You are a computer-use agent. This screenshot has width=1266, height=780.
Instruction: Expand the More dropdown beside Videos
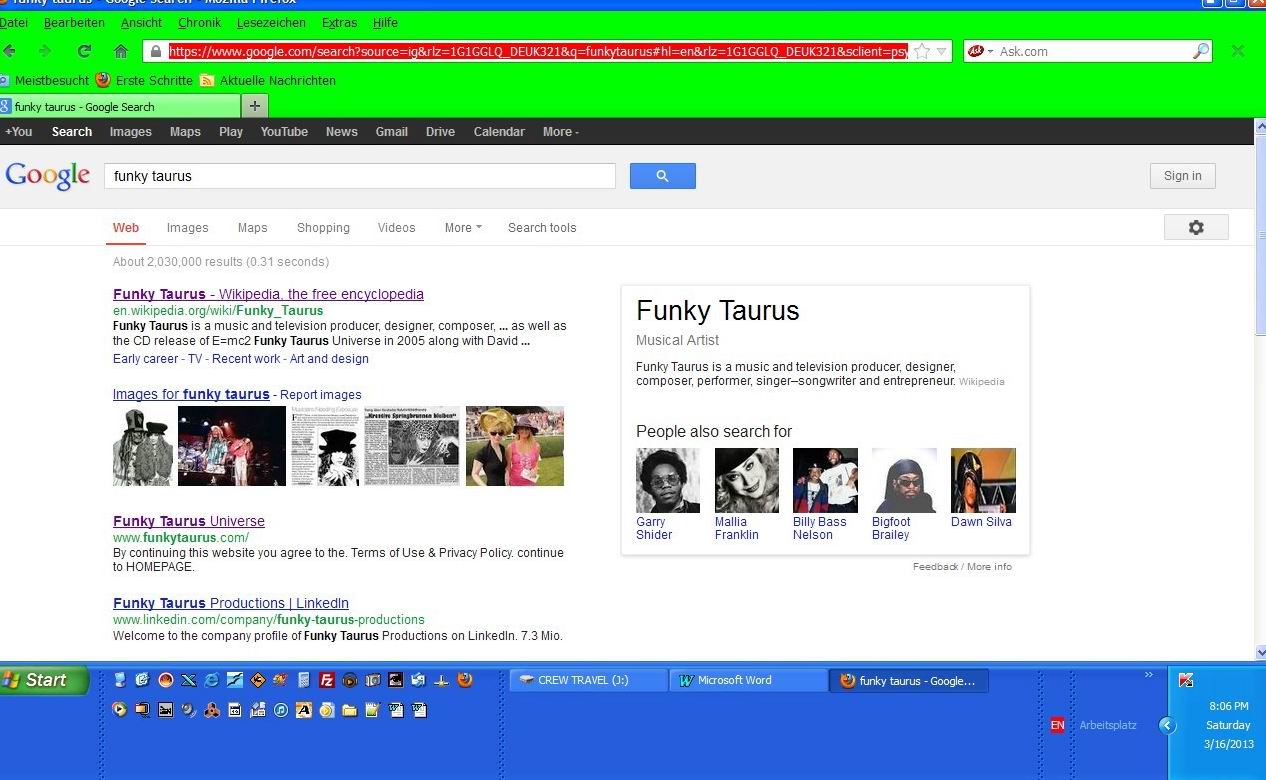coord(463,228)
